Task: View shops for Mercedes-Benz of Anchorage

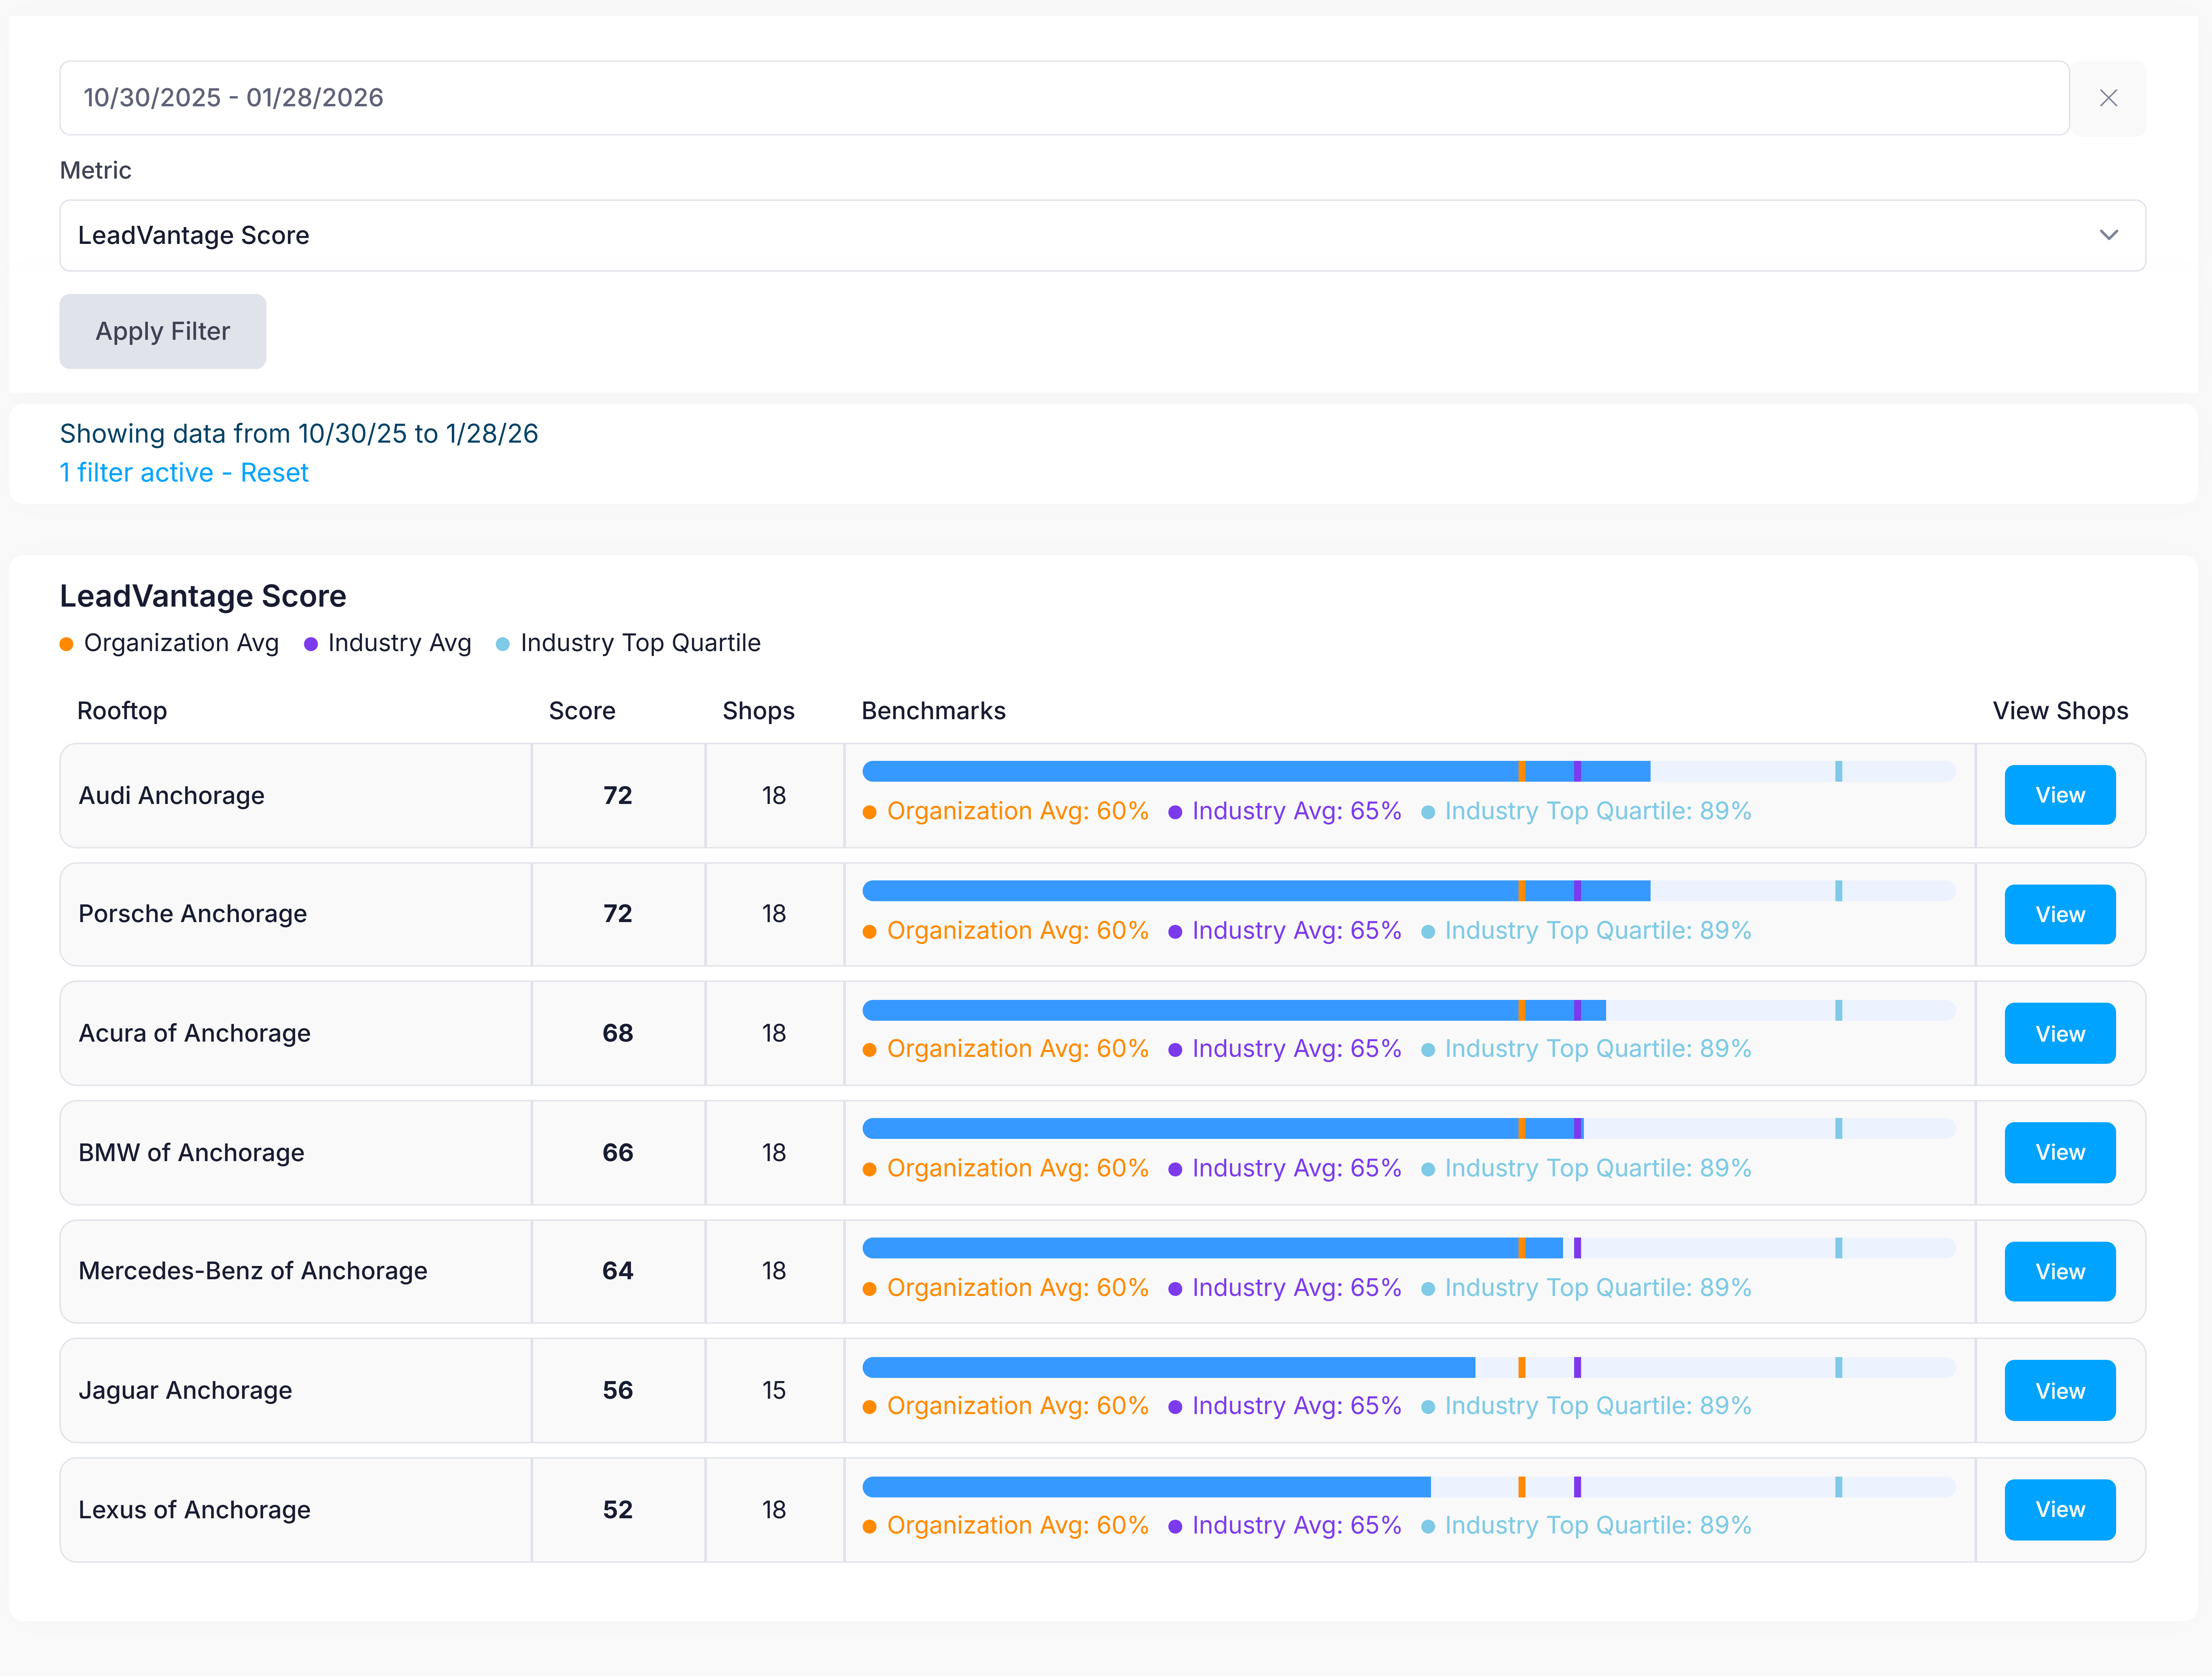Action: point(2059,1272)
